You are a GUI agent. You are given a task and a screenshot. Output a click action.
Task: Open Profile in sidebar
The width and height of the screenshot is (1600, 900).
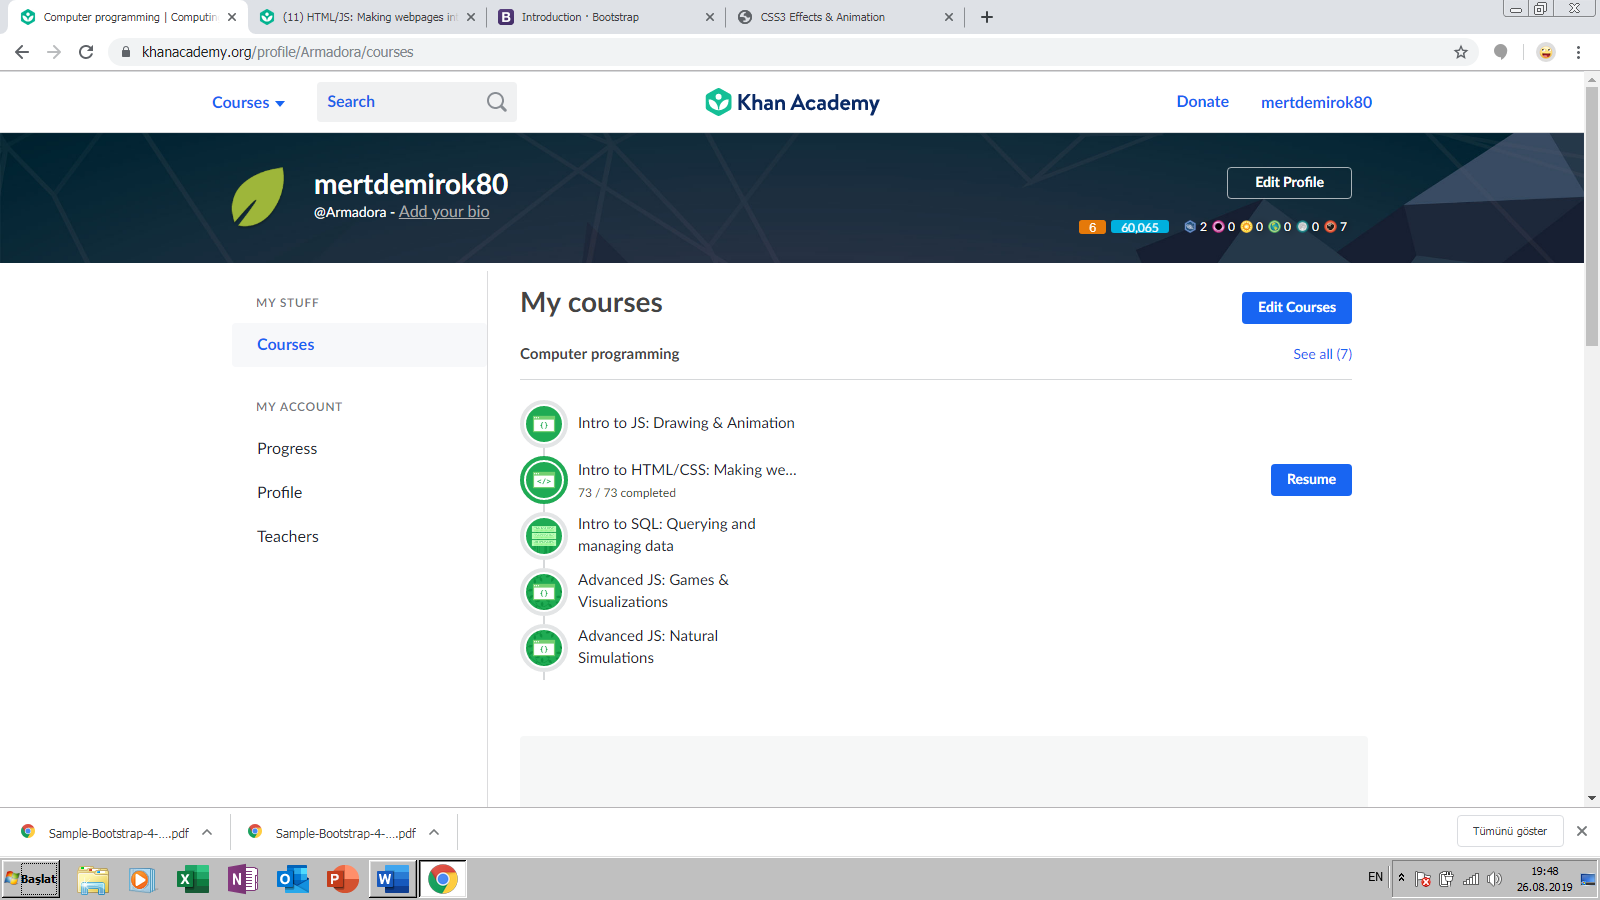point(280,493)
